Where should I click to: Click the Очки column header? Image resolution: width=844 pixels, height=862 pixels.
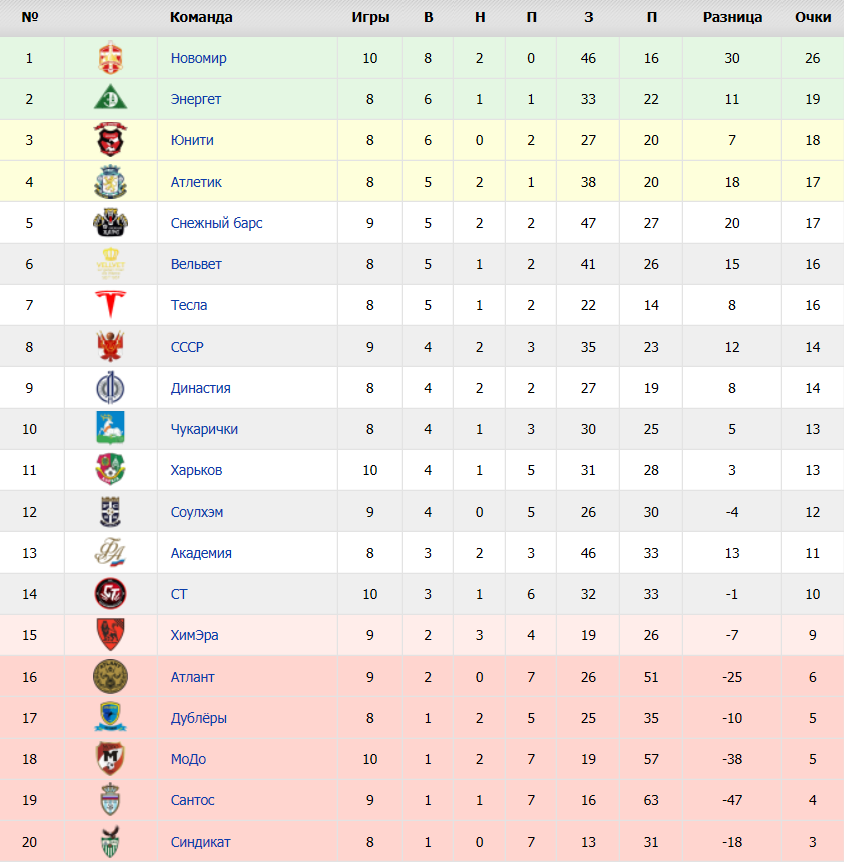pyautogui.click(x=813, y=17)
